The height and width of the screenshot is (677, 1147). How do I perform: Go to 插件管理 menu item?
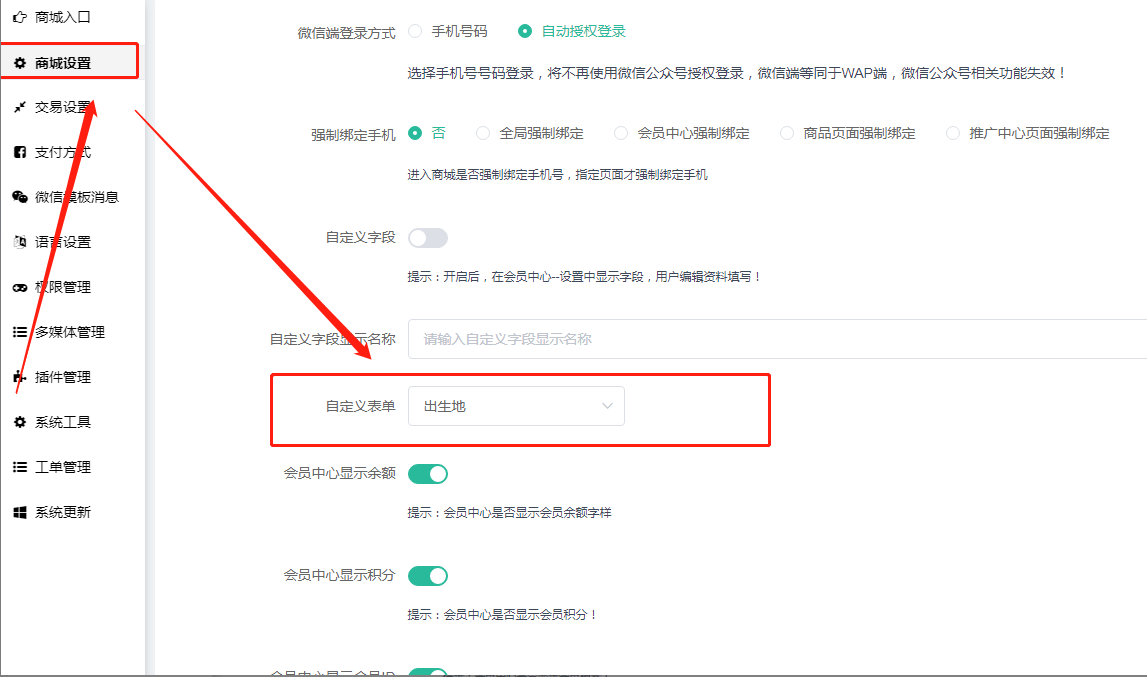pyautogui.click(x=62, y=377)
